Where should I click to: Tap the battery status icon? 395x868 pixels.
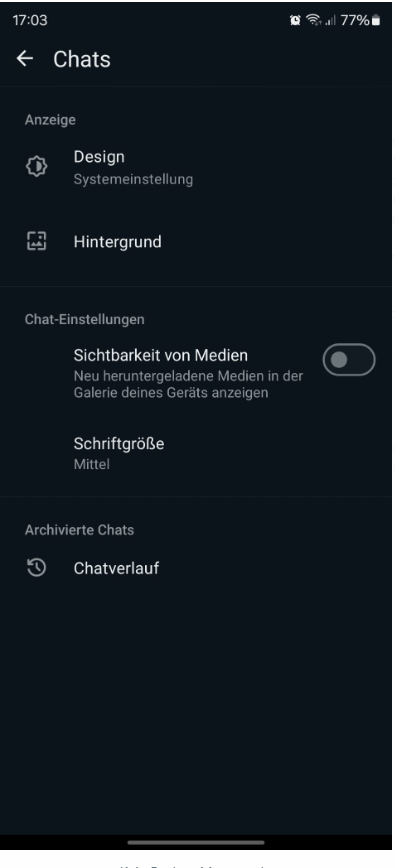coord(376,20)
